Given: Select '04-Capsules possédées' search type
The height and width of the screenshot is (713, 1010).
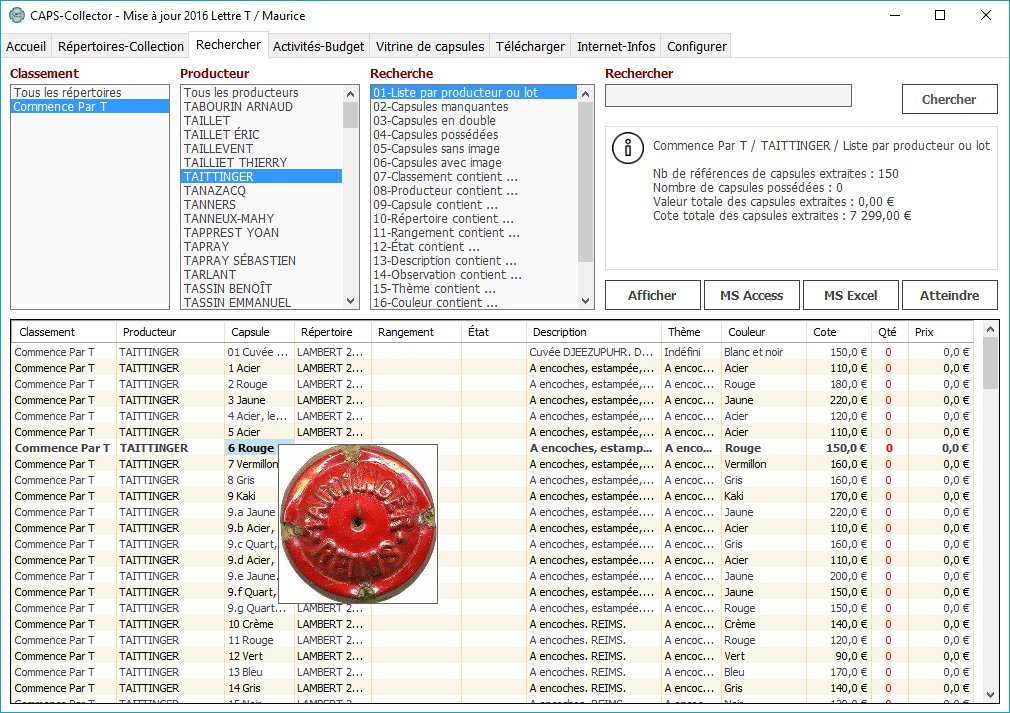Looking at the screenshot, I should point(474,135).
